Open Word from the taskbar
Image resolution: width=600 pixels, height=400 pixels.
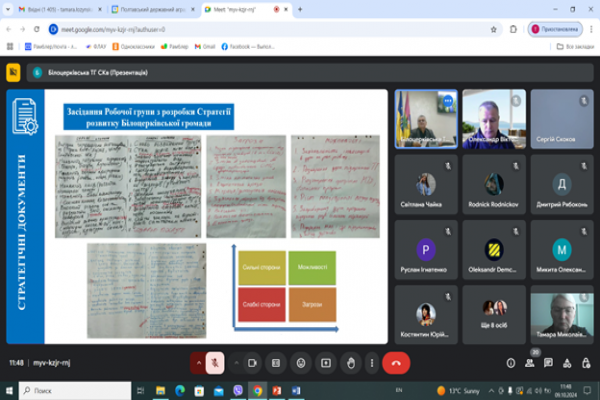(296, 390)
